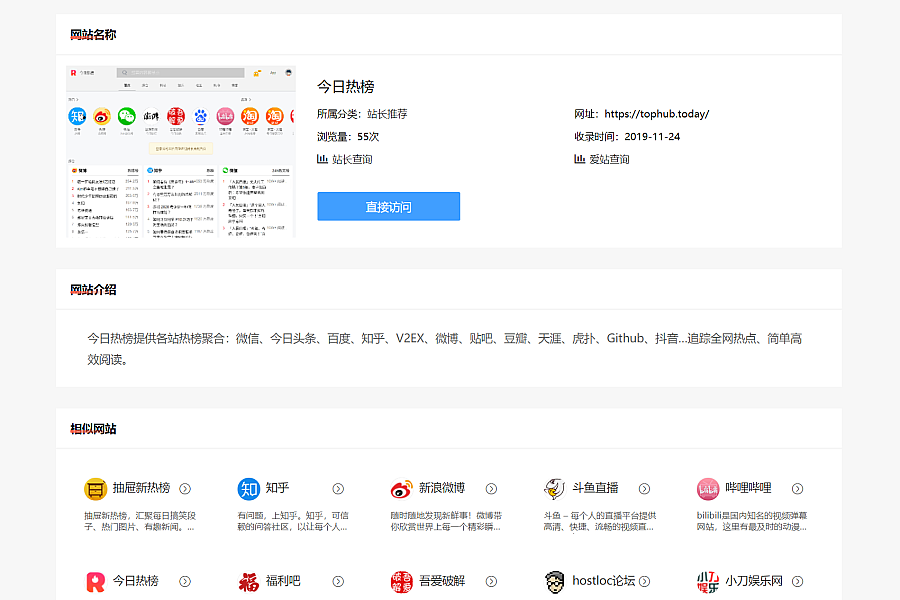Click the 吾爱破解 site icon
900x600 pixels.
coord(402,582)
